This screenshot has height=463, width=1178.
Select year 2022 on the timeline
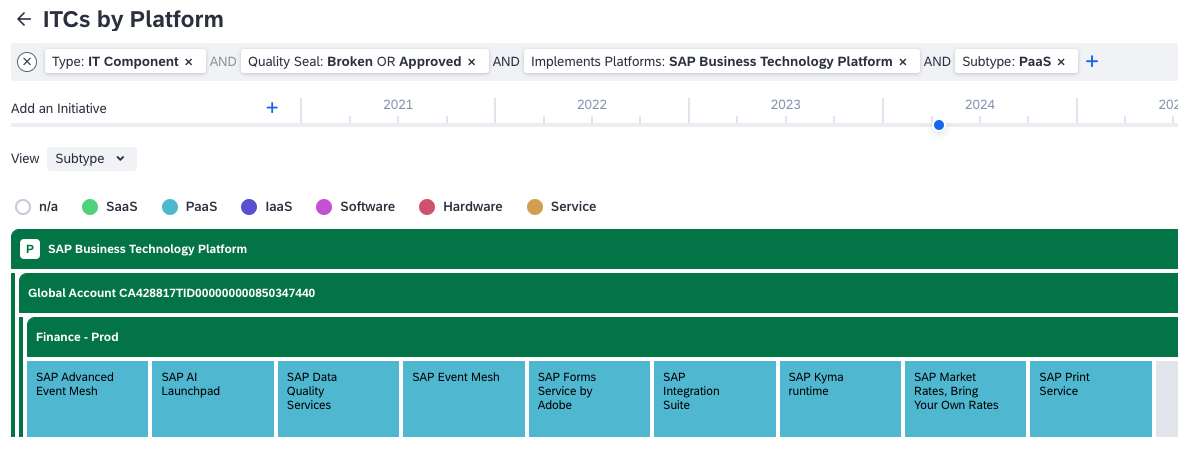[592, 104]
